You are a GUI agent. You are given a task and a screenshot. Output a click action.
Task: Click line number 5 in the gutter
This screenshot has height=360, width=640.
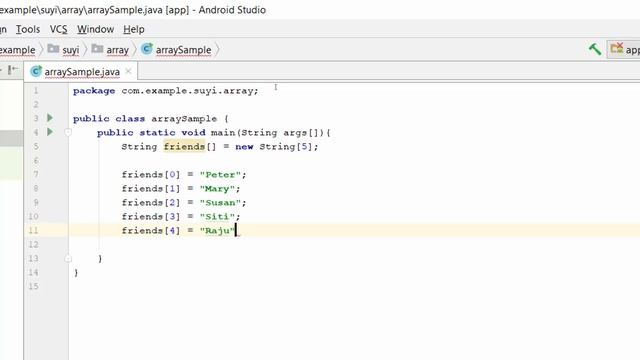[36, 147]
